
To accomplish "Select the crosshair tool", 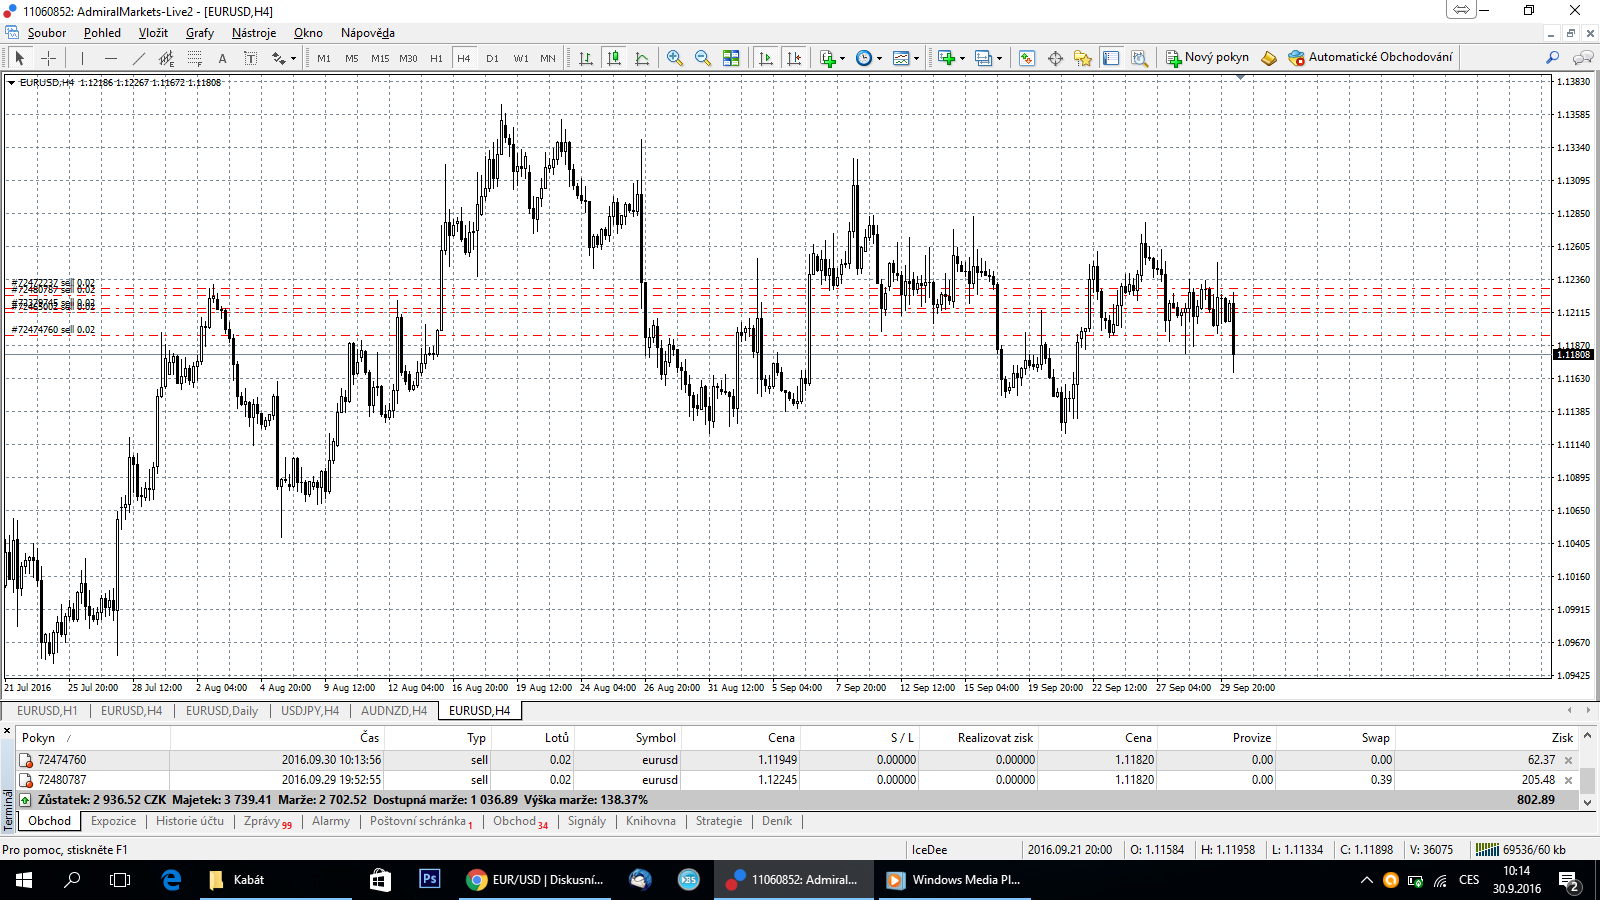I will click(48, 58).
